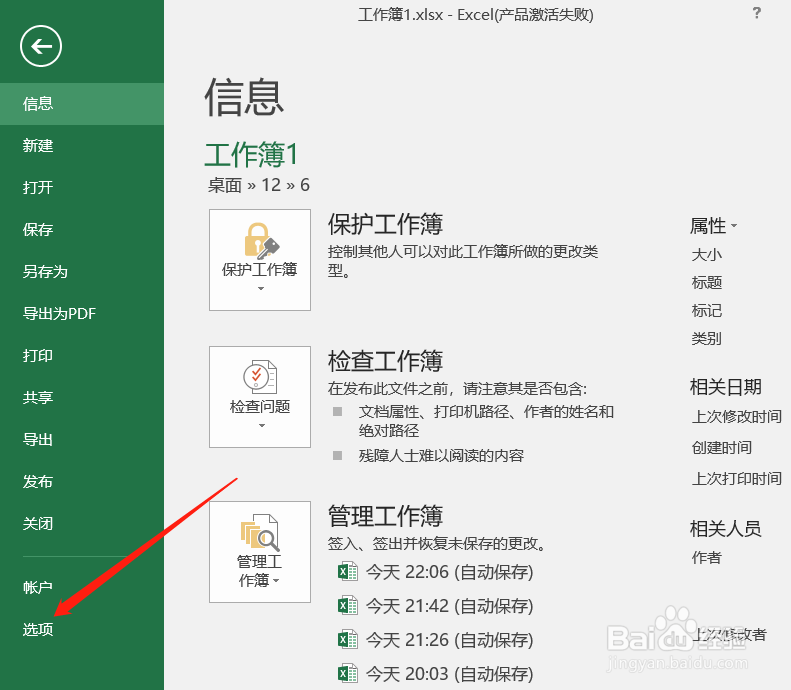Click folder 6 in the file path

pyautogui.click(x=305, y=185)
